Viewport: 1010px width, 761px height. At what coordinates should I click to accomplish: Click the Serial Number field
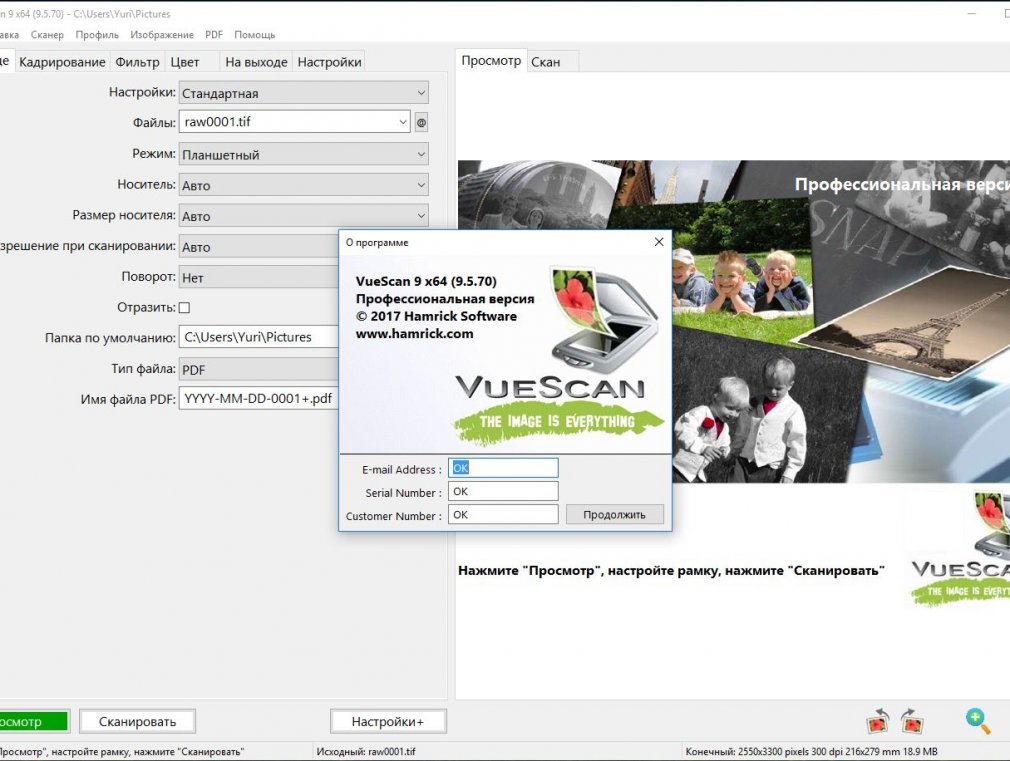point(503,491)
